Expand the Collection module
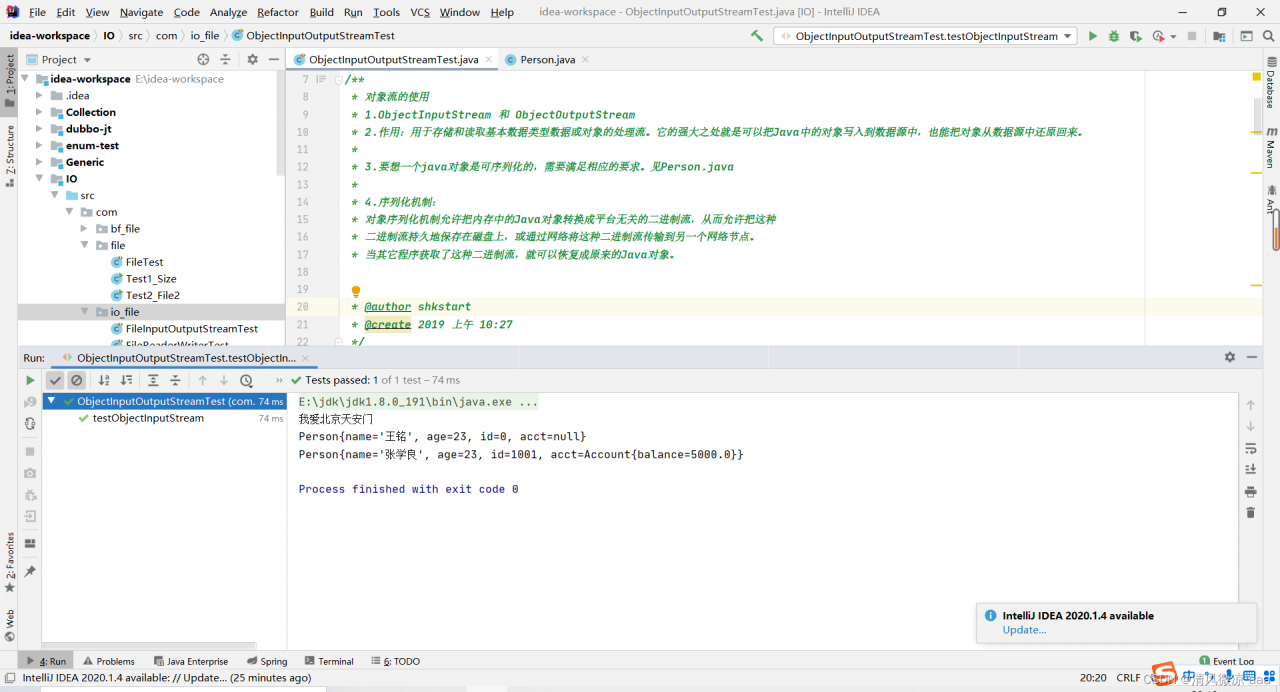The image size is (1280, 692). click(x=39, y=112)
